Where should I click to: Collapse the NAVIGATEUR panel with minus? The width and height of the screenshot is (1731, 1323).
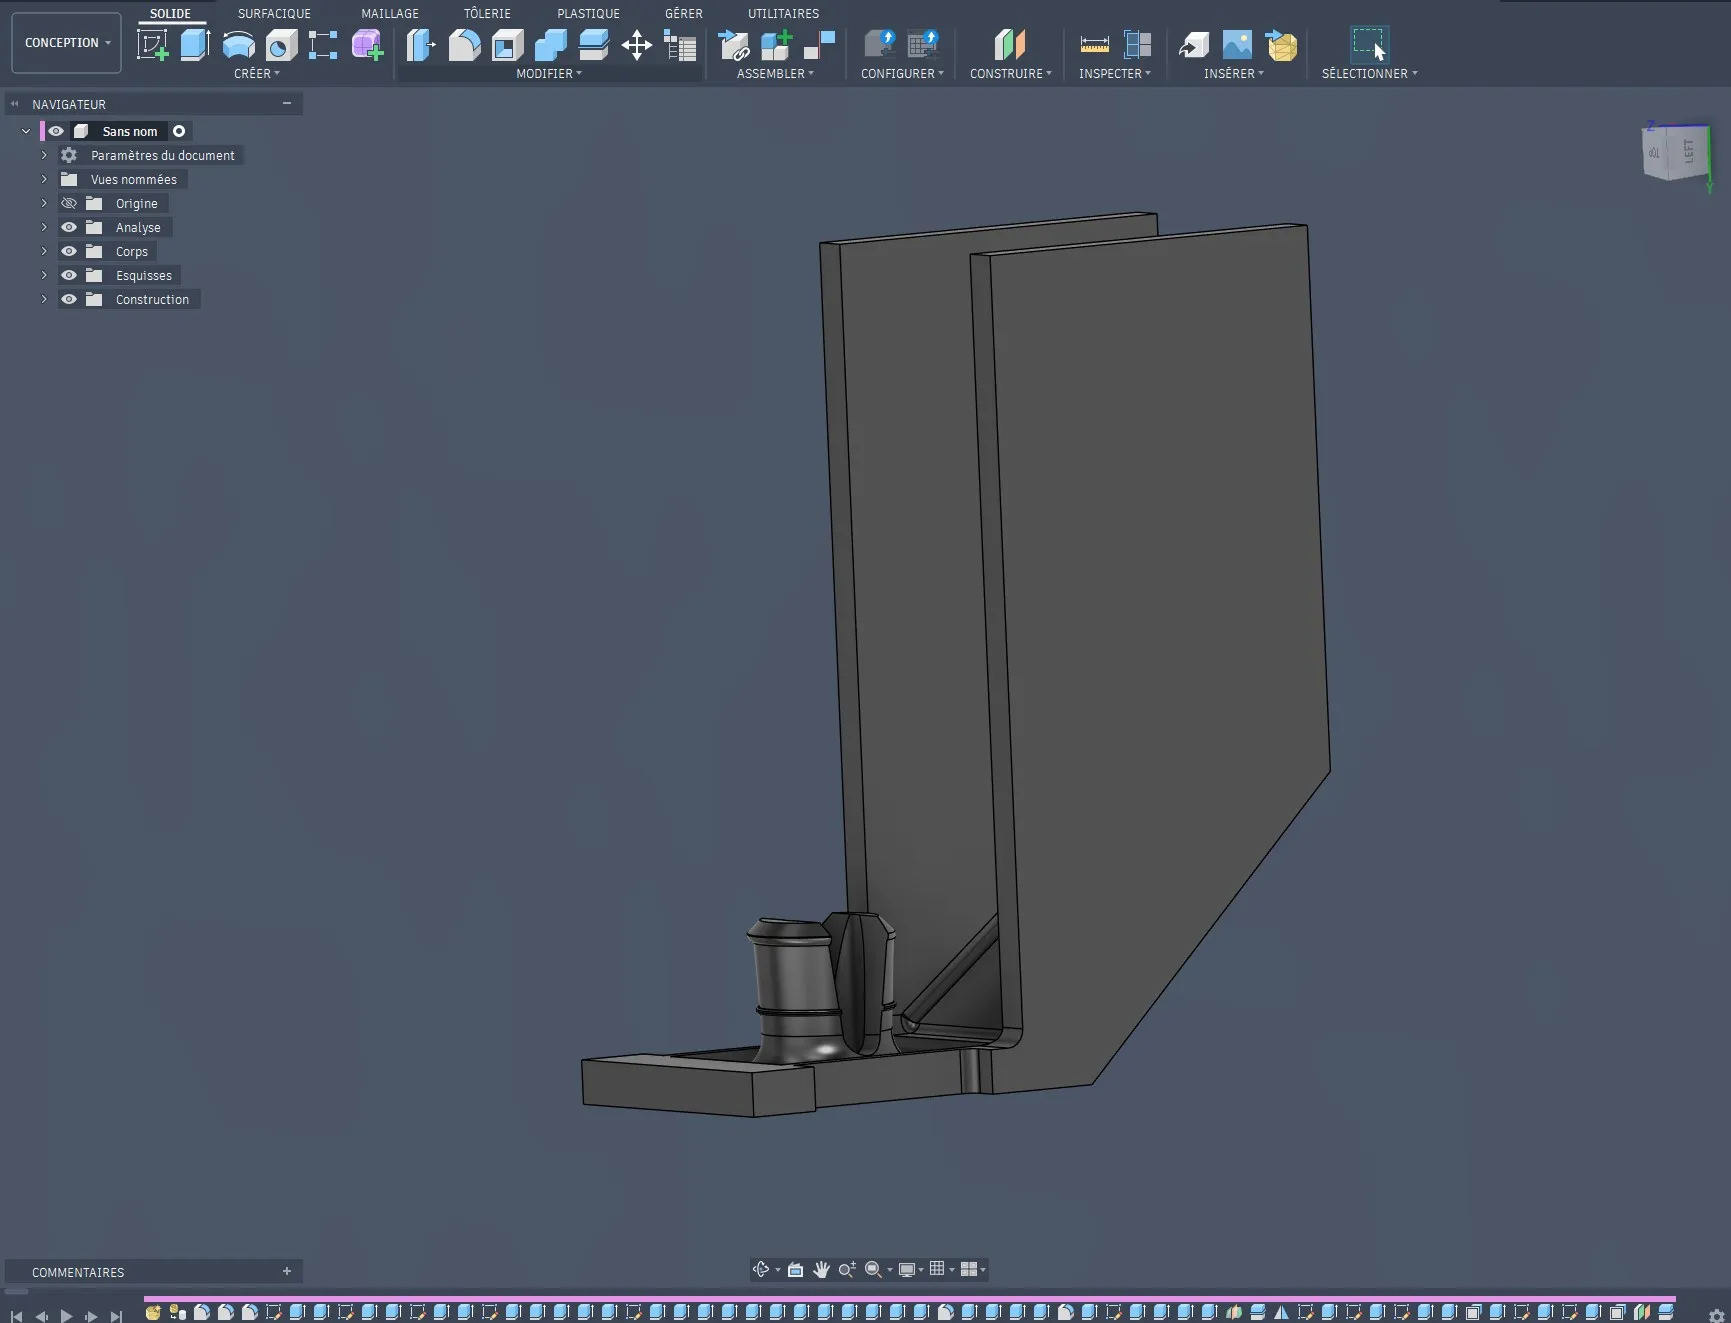pyautogui.click(x=287, y=103)
